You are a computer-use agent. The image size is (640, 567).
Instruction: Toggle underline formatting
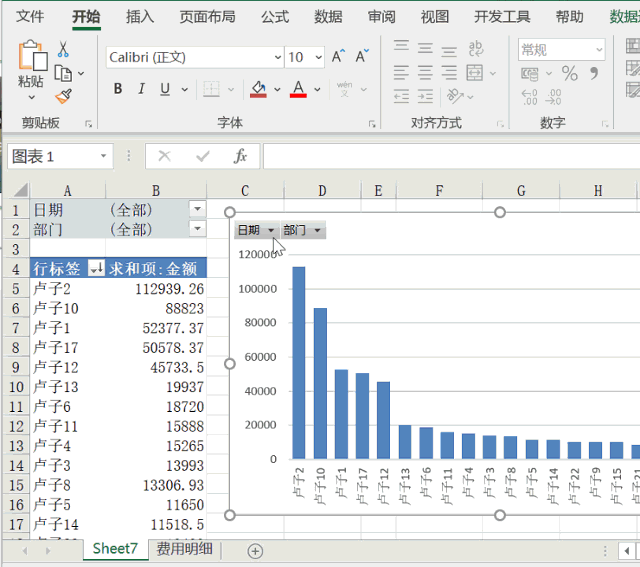click(165, 89)
